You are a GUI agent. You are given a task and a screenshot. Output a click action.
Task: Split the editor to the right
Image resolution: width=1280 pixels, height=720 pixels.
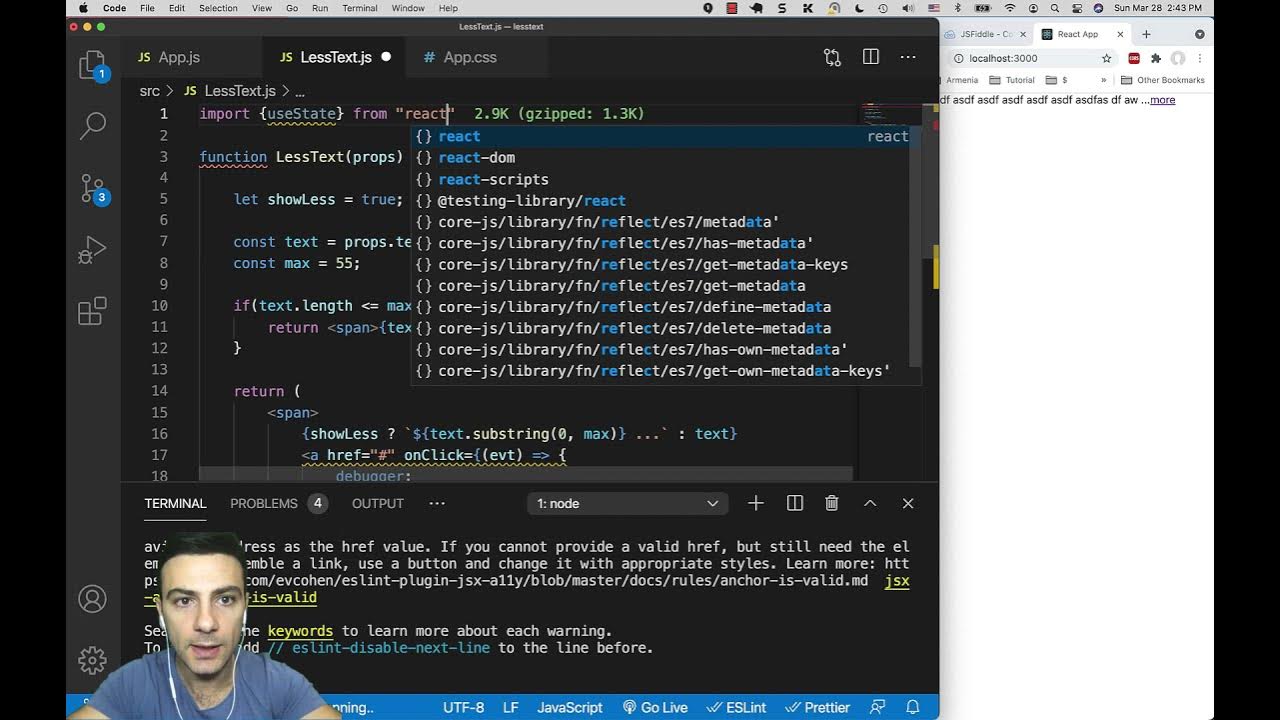[x=871, y=57]
